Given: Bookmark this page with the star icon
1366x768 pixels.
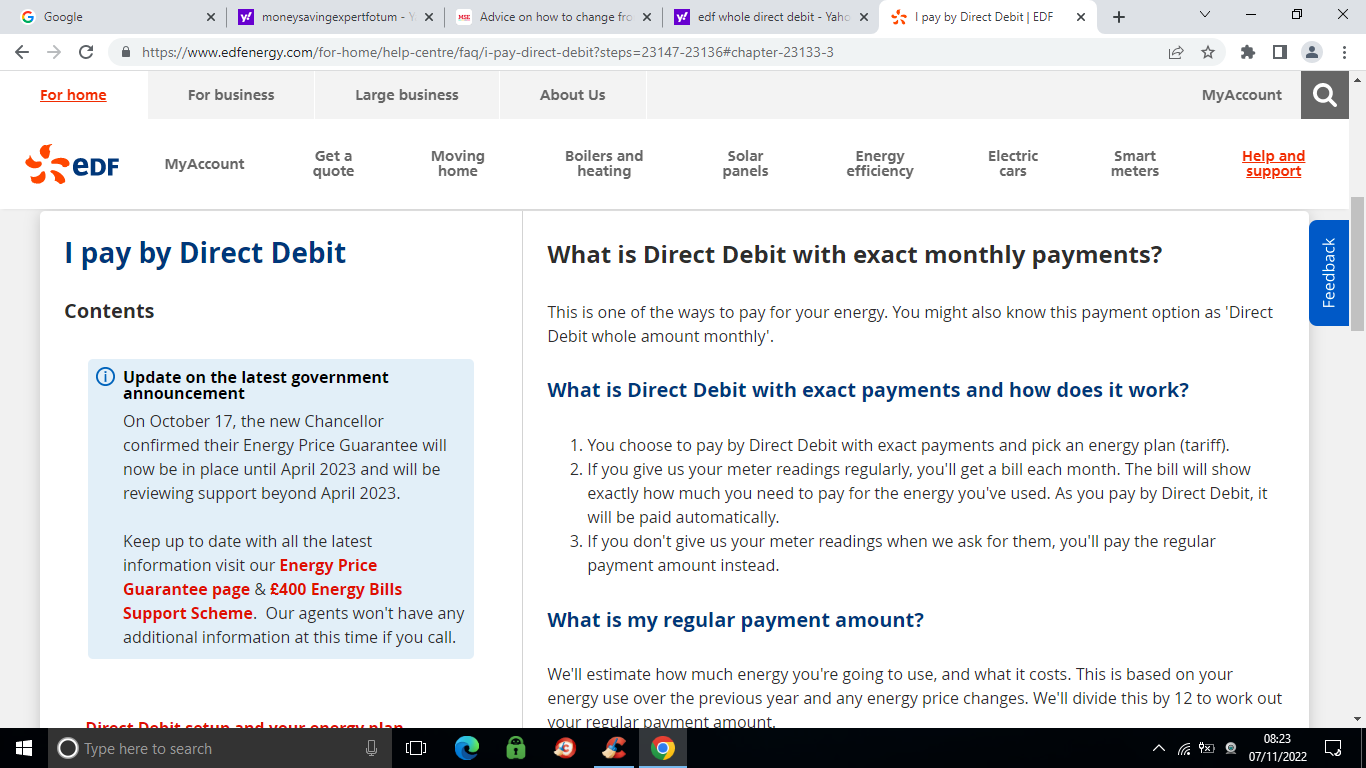Looking at the screenshot, I should 1208,52.
